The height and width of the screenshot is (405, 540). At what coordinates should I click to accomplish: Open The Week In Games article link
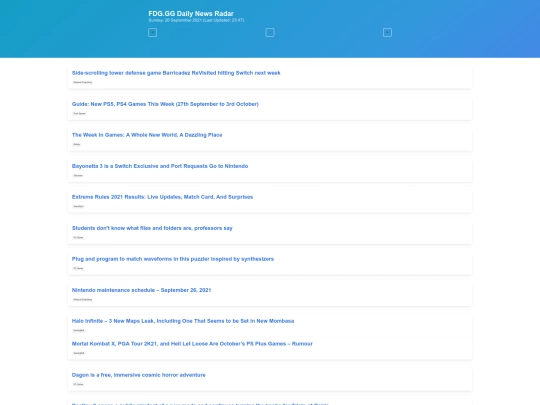coord(147,135)
